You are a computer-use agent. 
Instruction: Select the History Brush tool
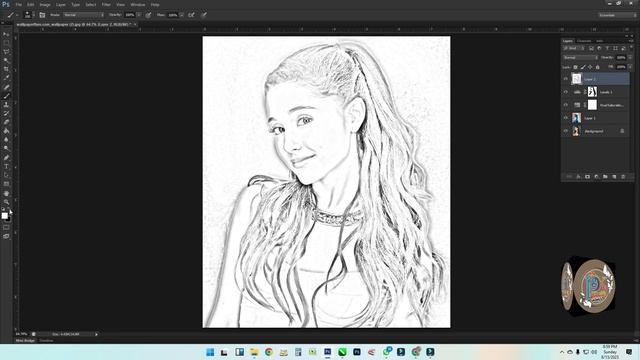[x=6, y=113]
